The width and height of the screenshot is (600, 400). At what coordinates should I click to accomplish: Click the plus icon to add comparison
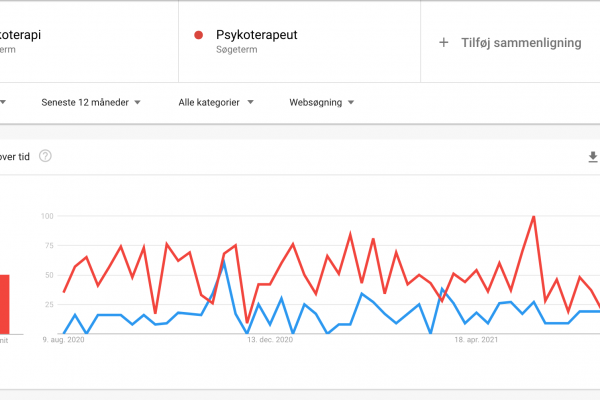click(x=444, y=43)
